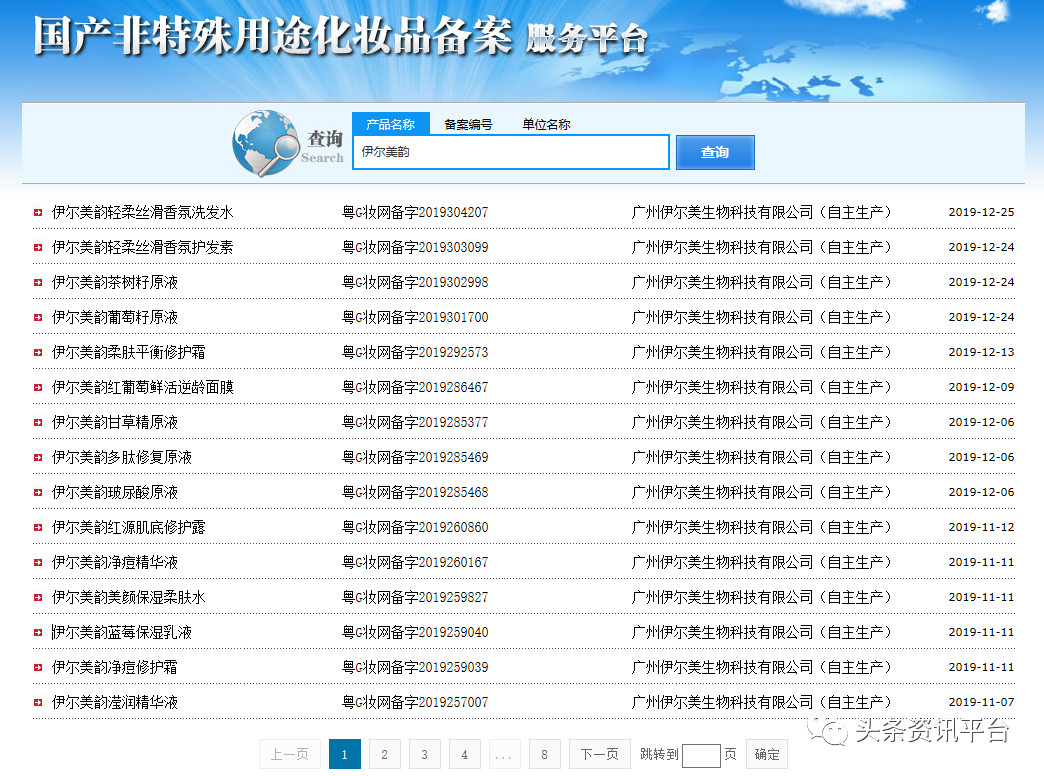
Task: Click red bullet icon beside 伊尔美韵净痘精华液
Action: [37, 563]
